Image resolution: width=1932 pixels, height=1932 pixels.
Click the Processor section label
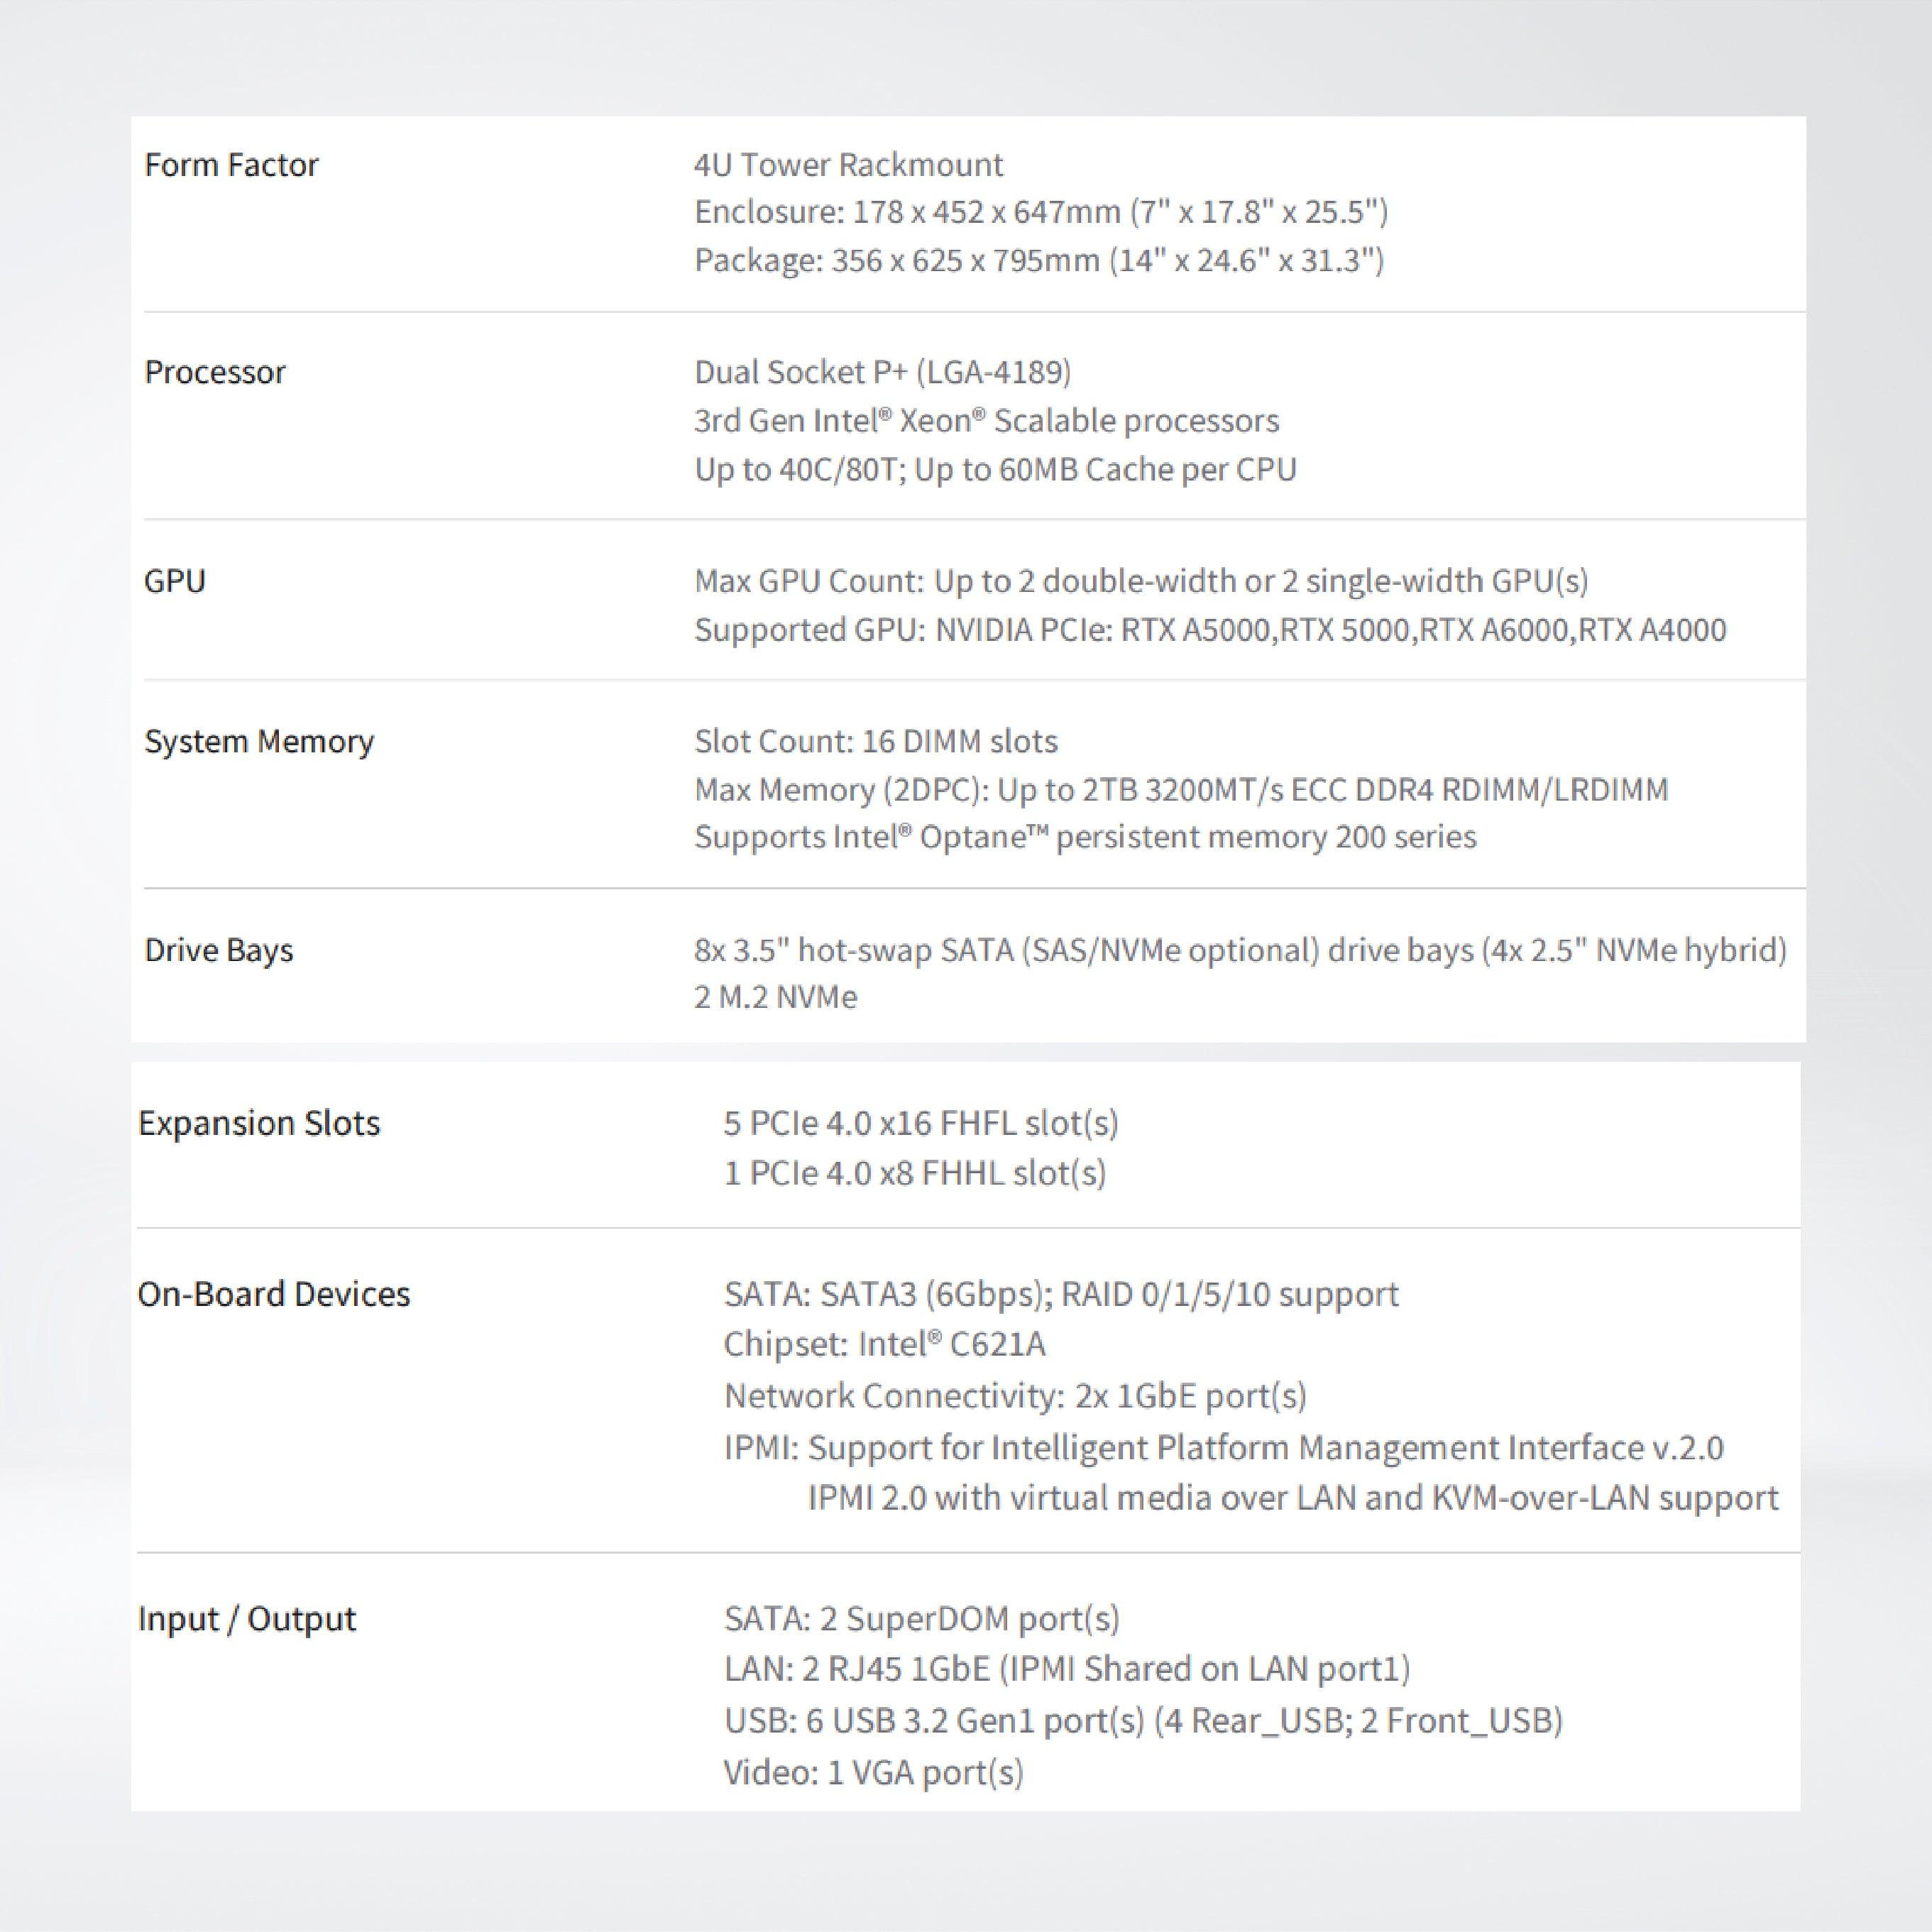point(215,372)
